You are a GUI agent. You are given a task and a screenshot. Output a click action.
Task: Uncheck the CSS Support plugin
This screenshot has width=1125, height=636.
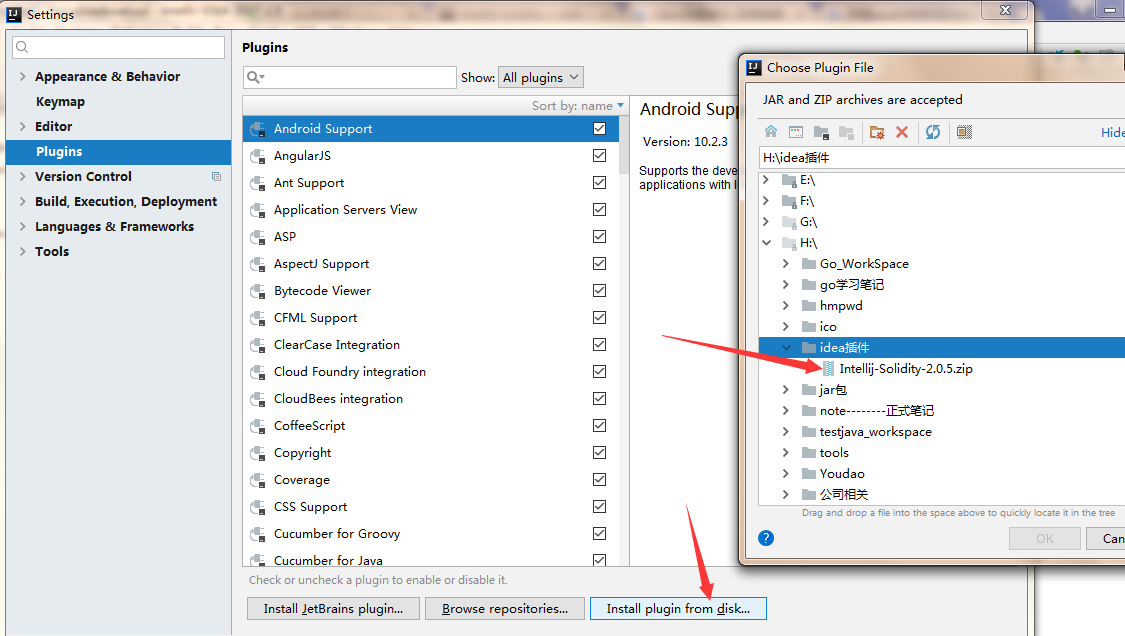[600, 507]
